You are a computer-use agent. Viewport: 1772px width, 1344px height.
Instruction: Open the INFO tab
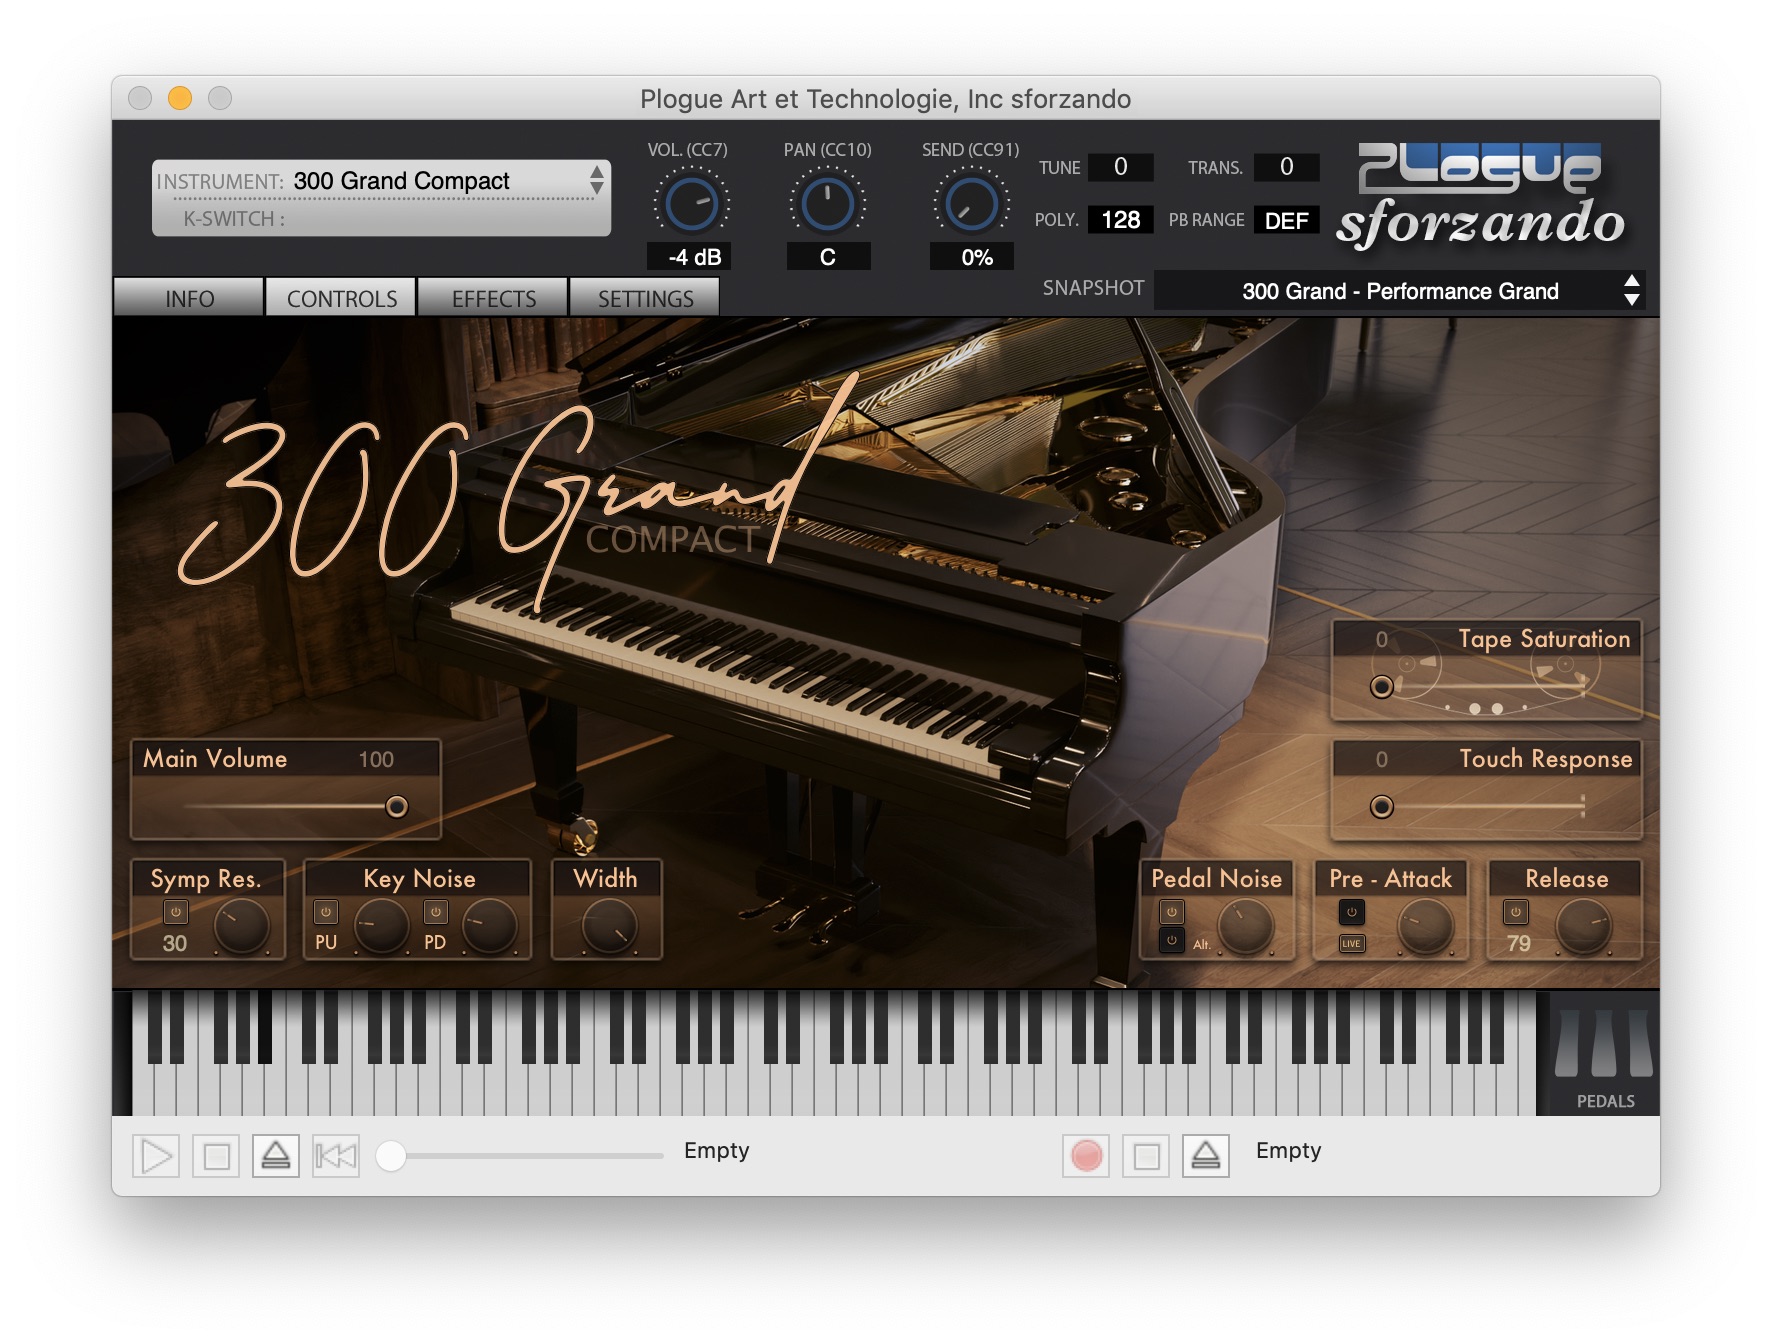tap(189, 298)
